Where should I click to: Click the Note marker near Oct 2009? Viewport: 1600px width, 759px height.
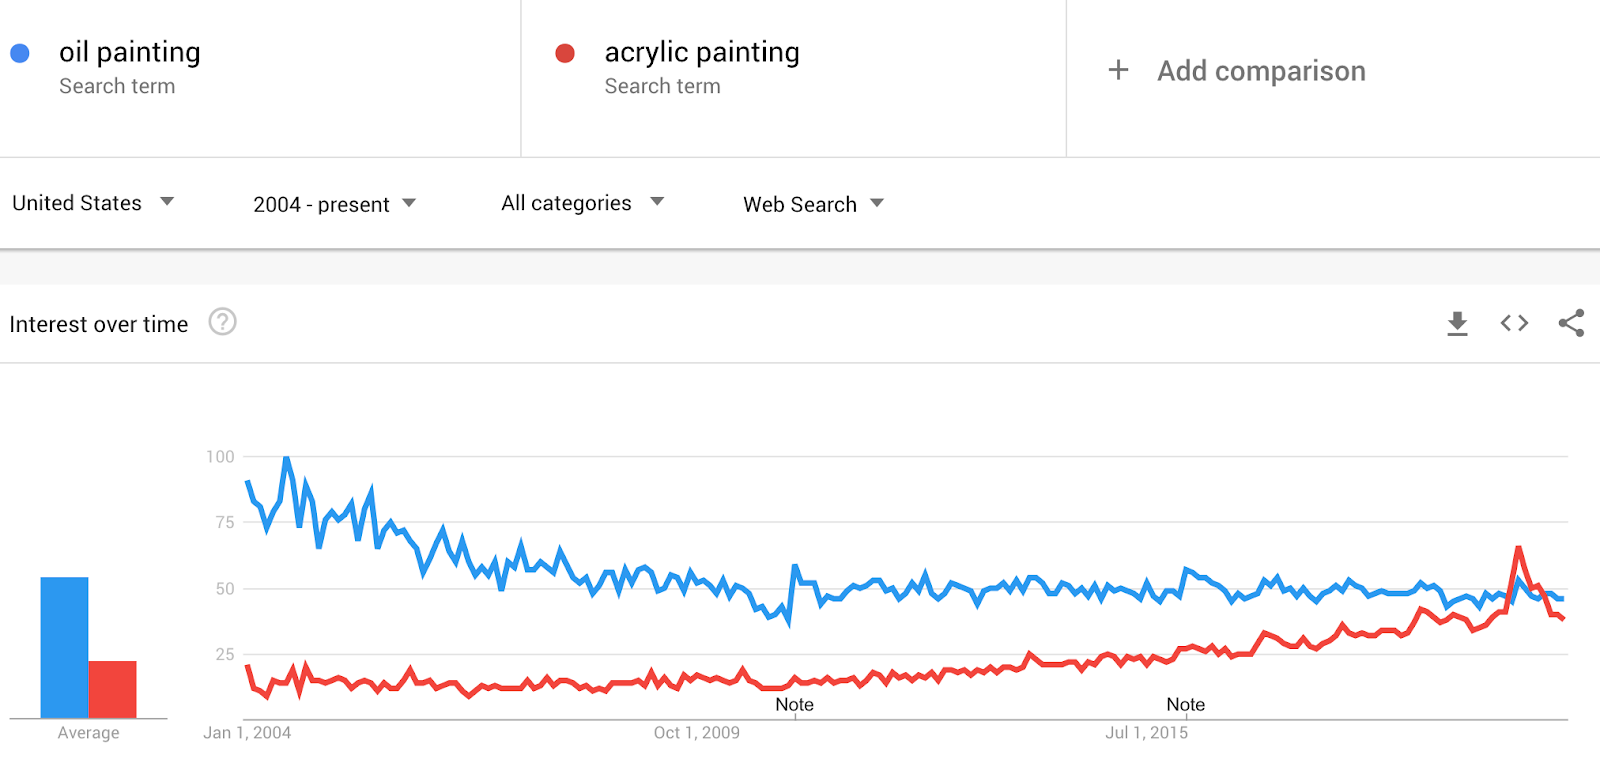tap(795, 704)
